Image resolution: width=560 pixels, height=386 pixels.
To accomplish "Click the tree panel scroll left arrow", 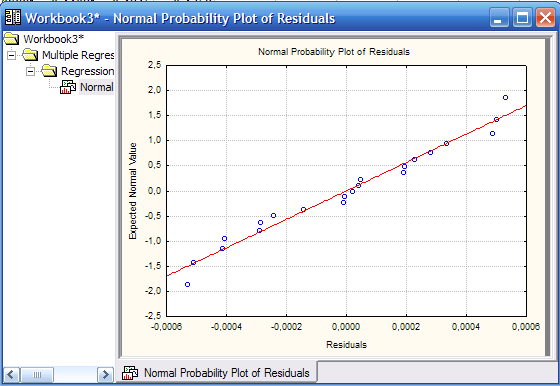I will tap(11, 375).
